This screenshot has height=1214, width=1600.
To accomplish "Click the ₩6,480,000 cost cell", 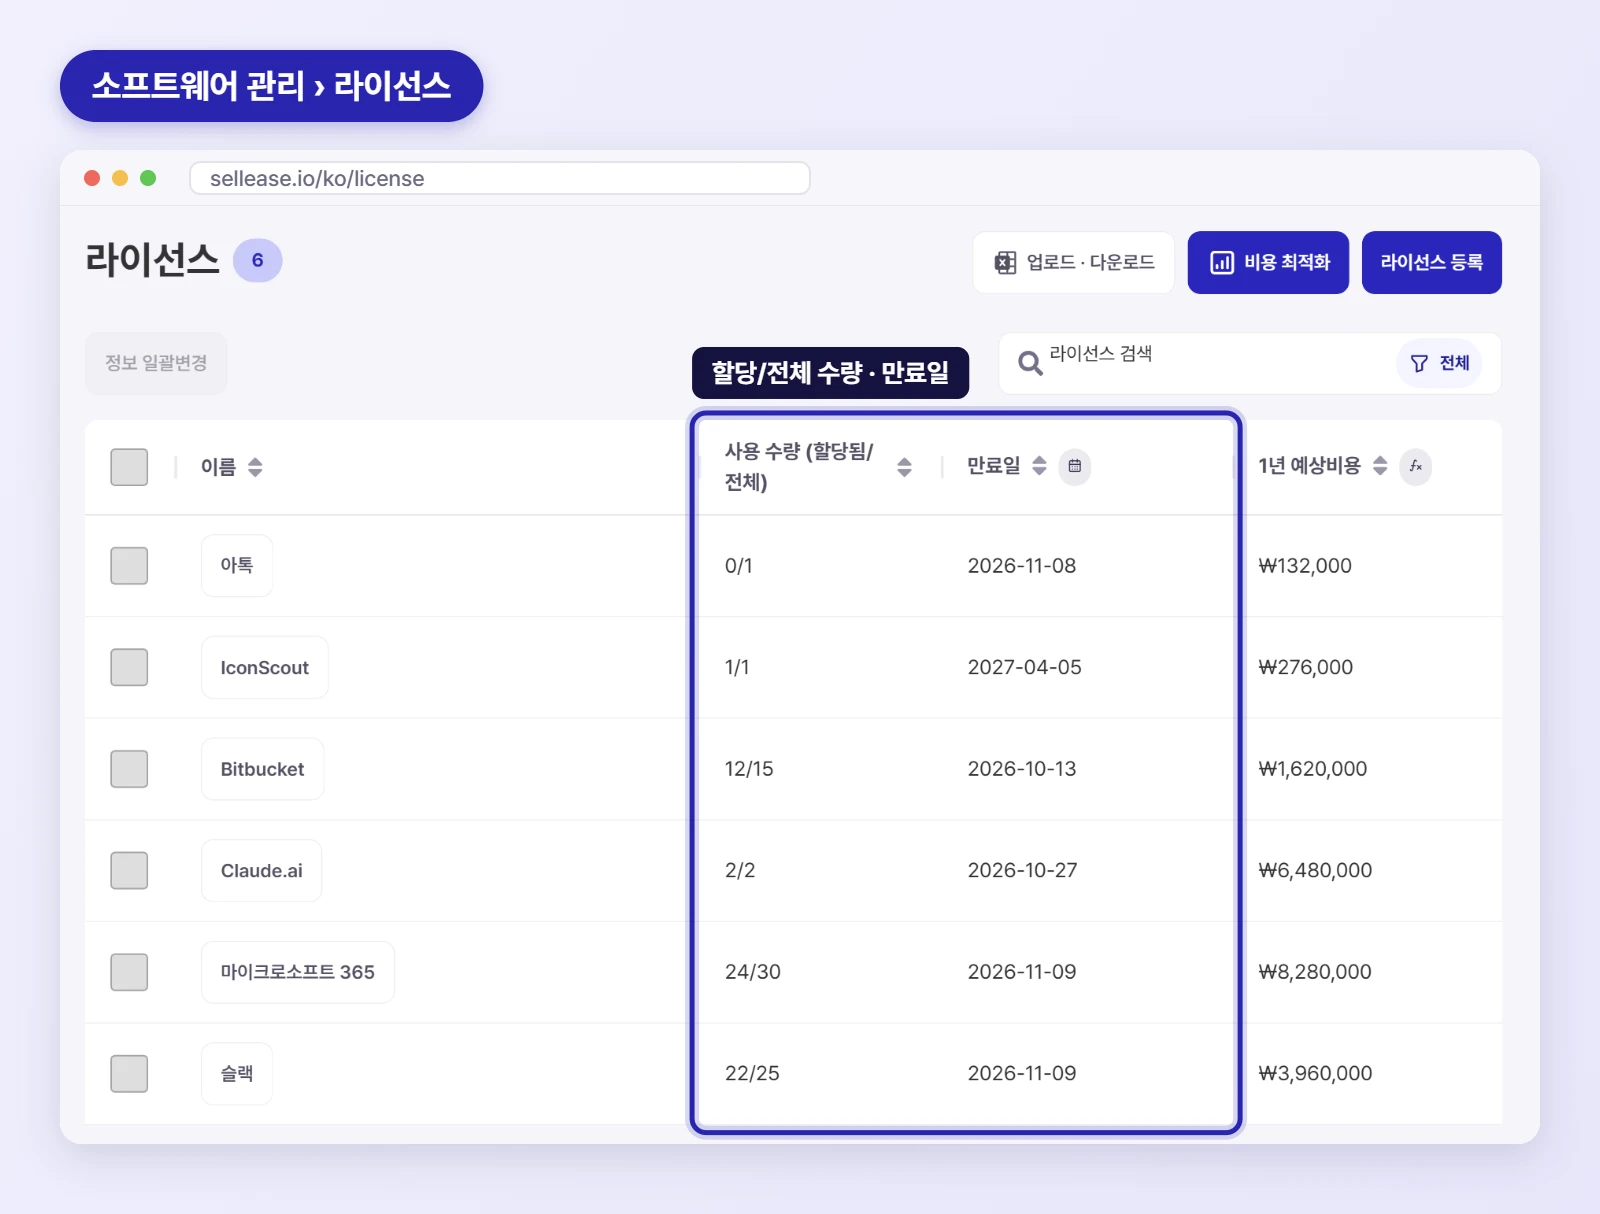I will (x=1315, y=870).
